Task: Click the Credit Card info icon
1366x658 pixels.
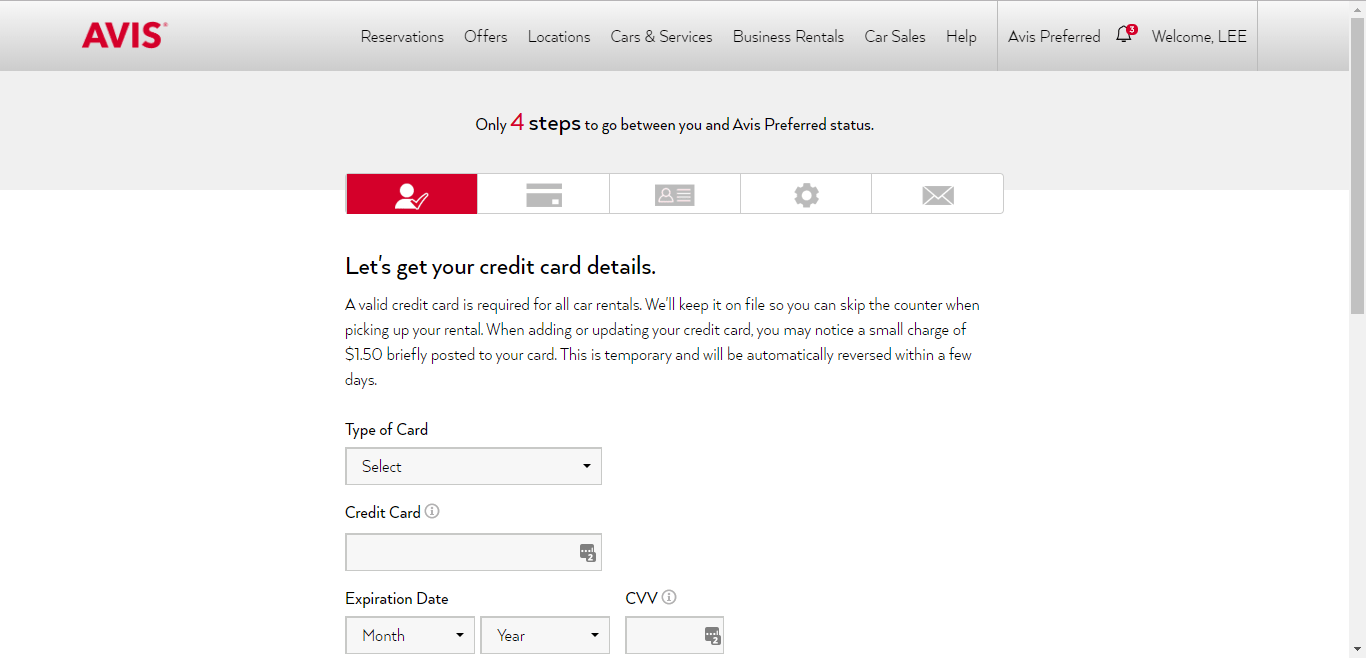Action: 432,511
